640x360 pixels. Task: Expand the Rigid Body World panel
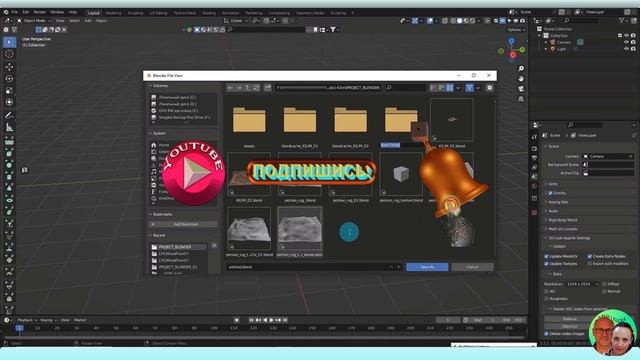point(561,220)
